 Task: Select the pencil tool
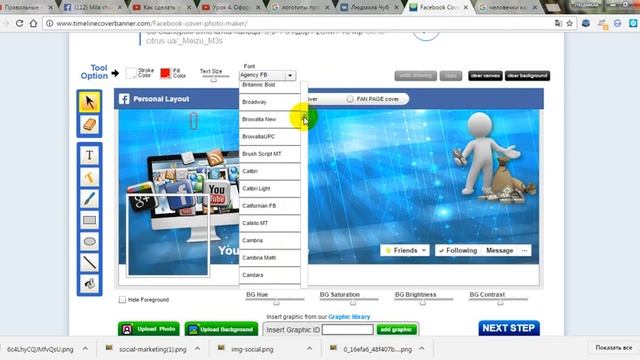click(x=89, y=178)
